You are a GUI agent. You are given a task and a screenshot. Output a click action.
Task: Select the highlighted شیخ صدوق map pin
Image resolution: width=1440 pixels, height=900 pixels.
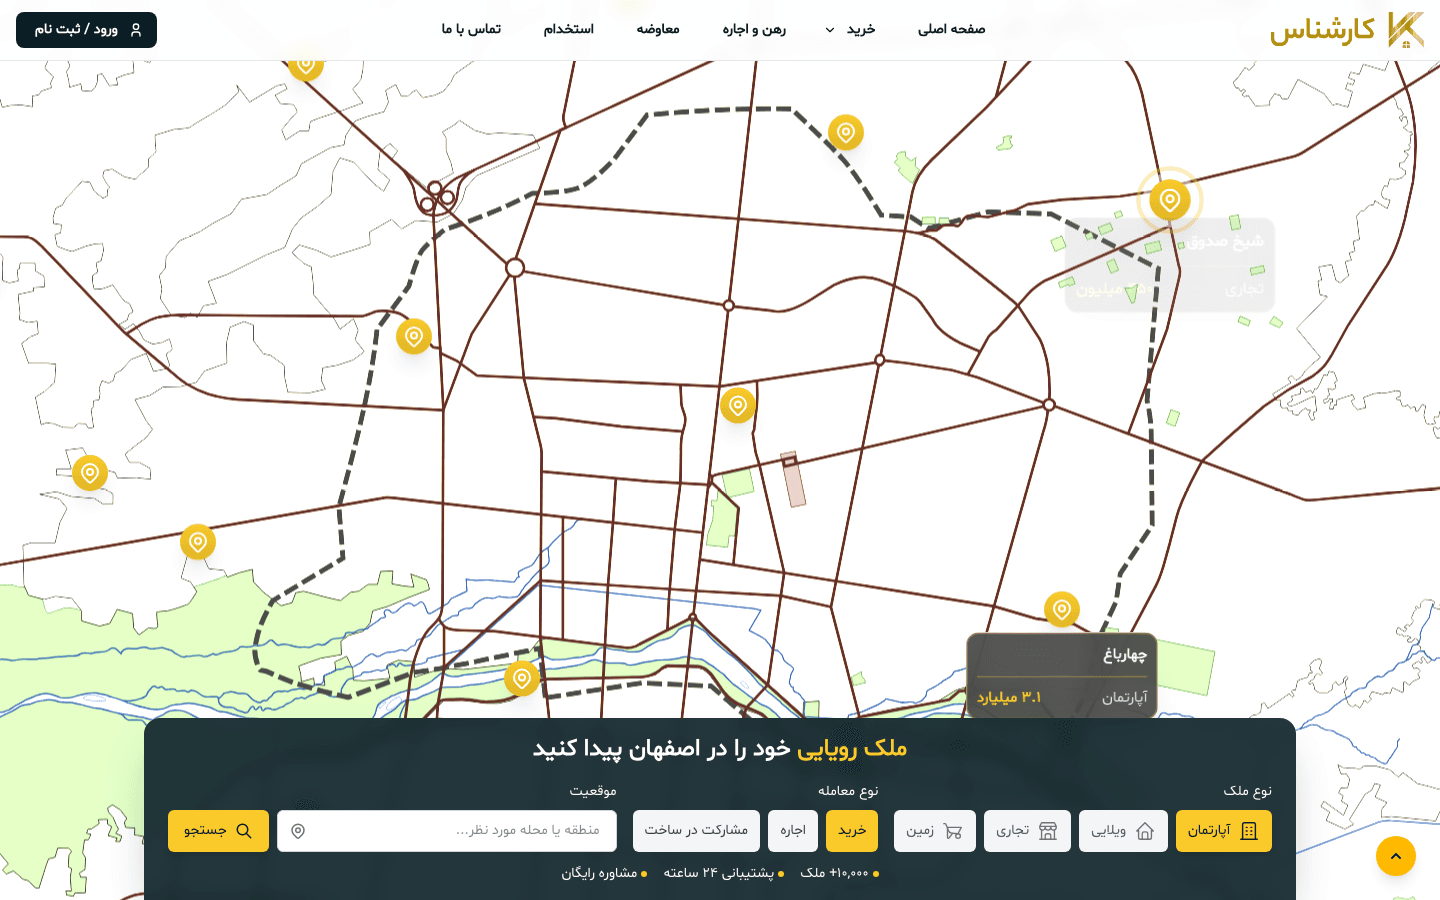click(1169, 200)
